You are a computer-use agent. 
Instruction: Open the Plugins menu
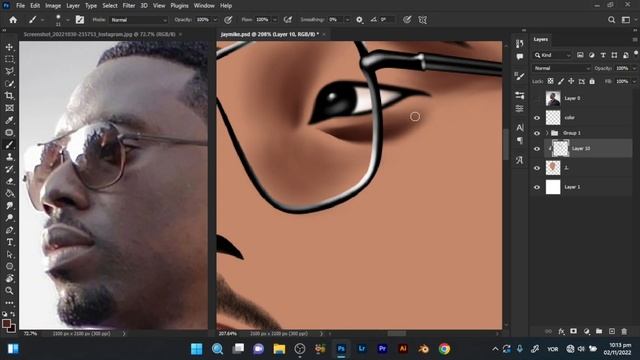point(180,6)
